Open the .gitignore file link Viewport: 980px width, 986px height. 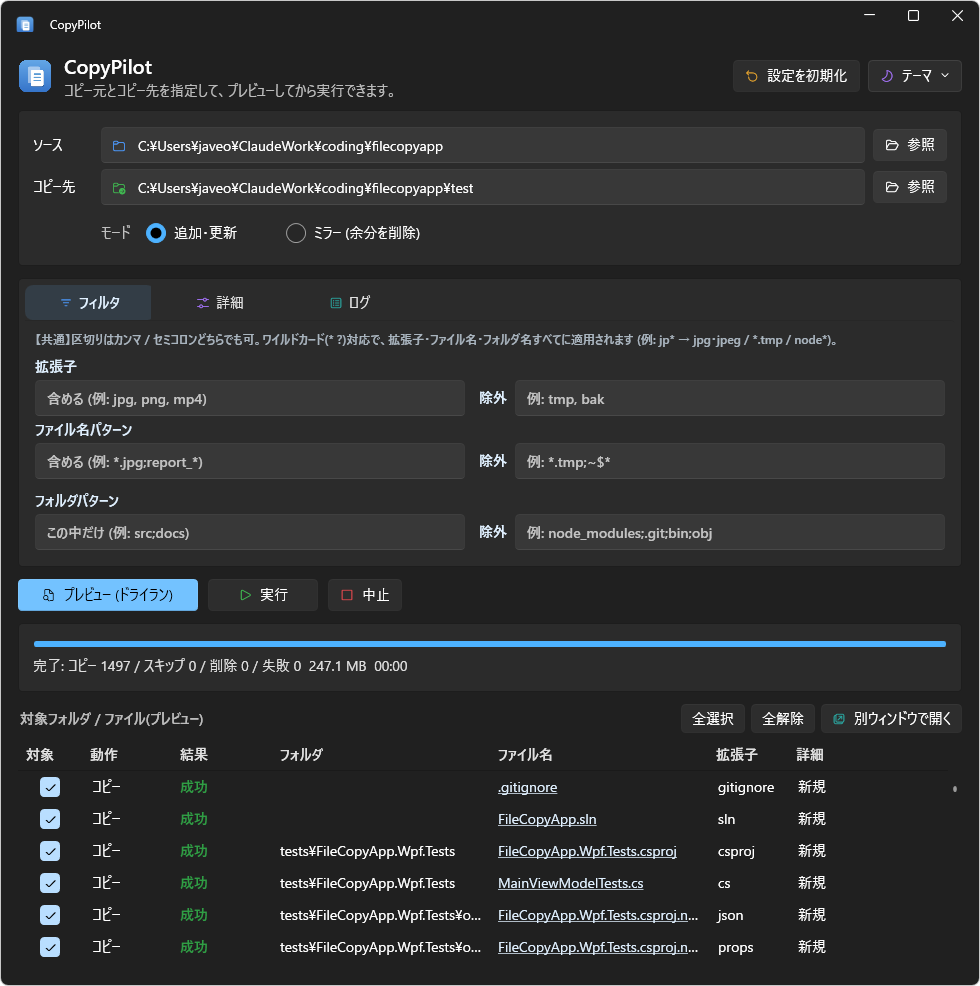click(527, 787)
